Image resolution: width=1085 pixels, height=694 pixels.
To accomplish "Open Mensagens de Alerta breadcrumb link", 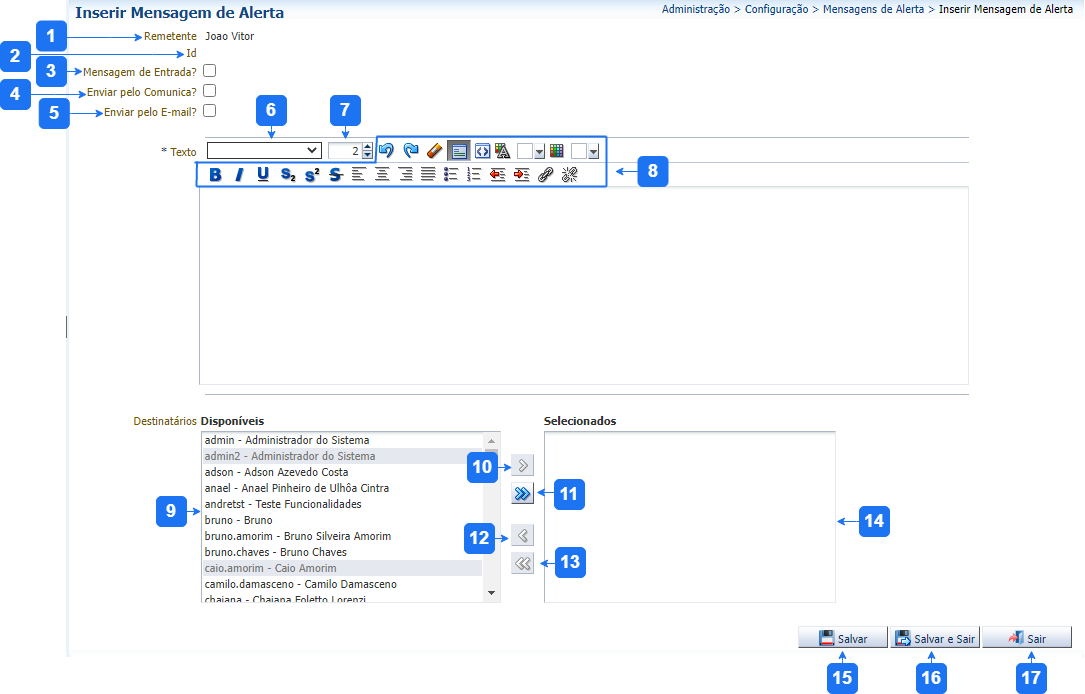I will click(x=873, y=9).
